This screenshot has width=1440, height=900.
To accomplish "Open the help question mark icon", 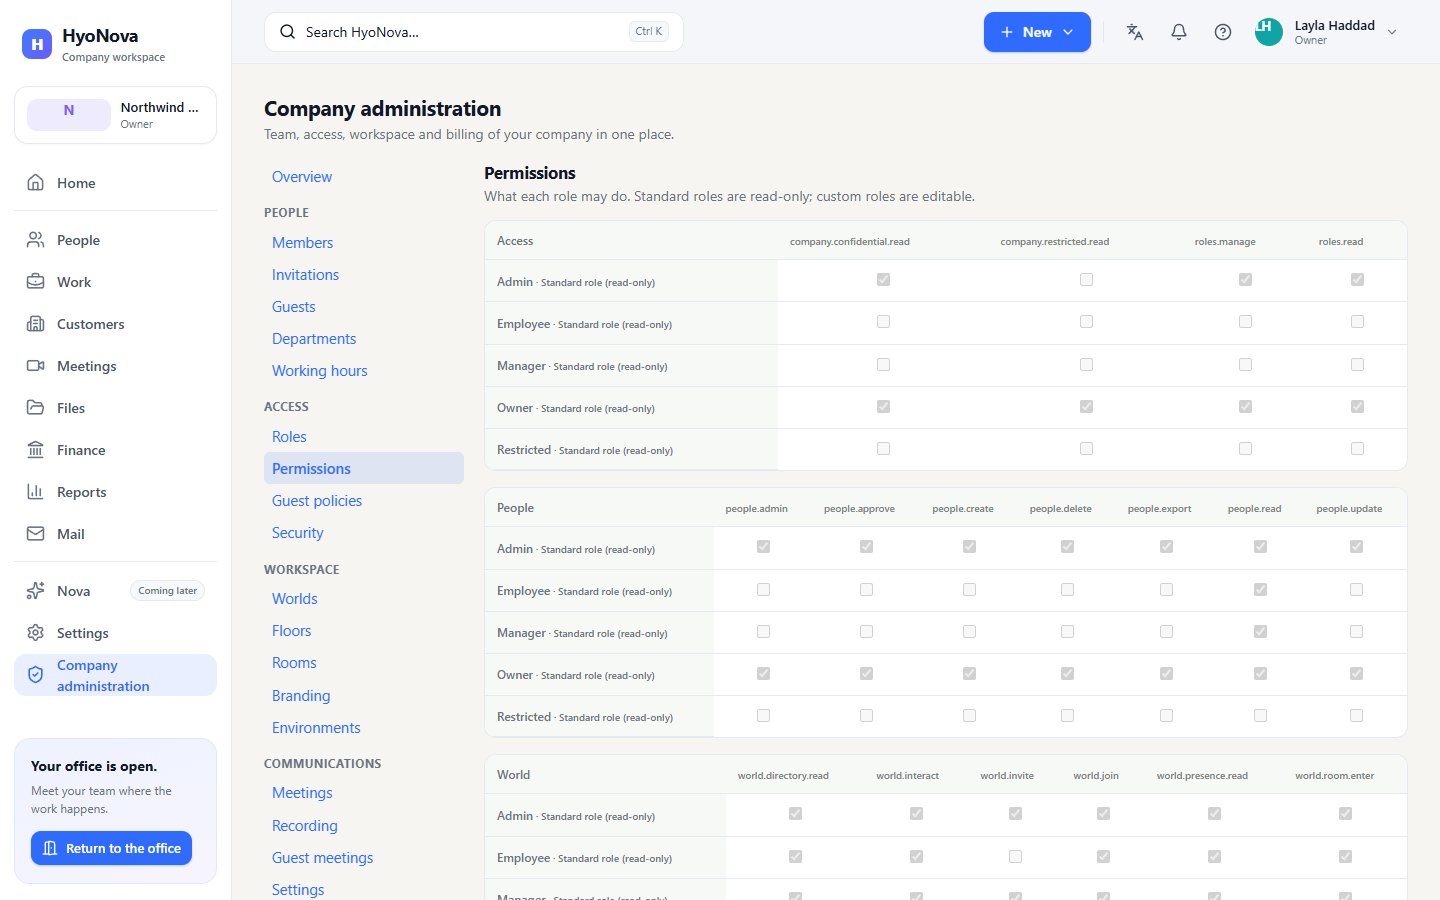I will (1223, 32).
